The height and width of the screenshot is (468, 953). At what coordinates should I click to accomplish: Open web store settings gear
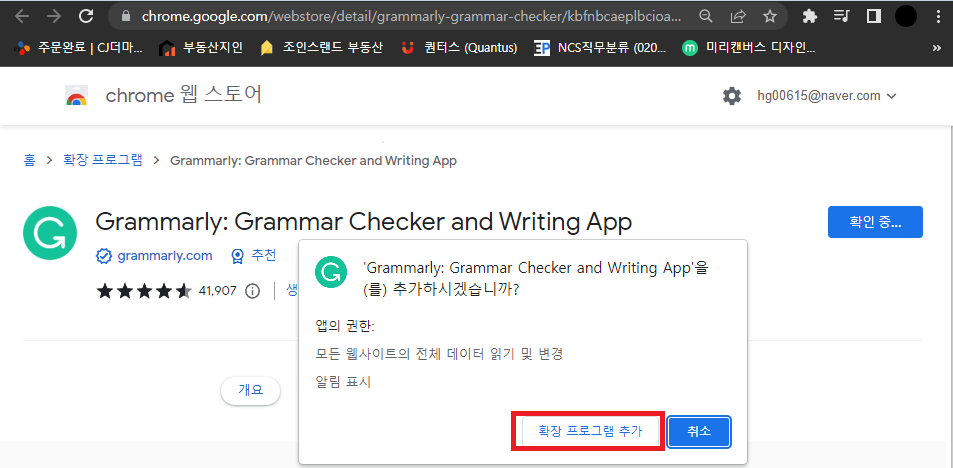coord(732,96)
